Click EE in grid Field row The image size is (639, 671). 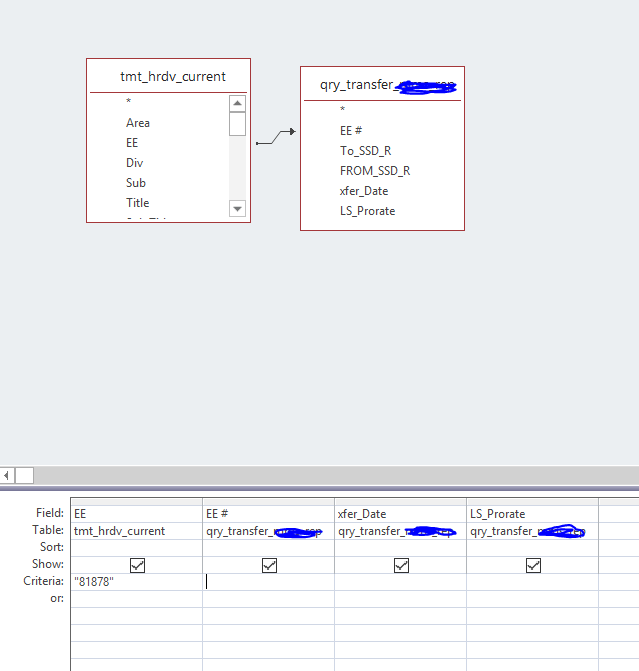(x=137, y=514)
